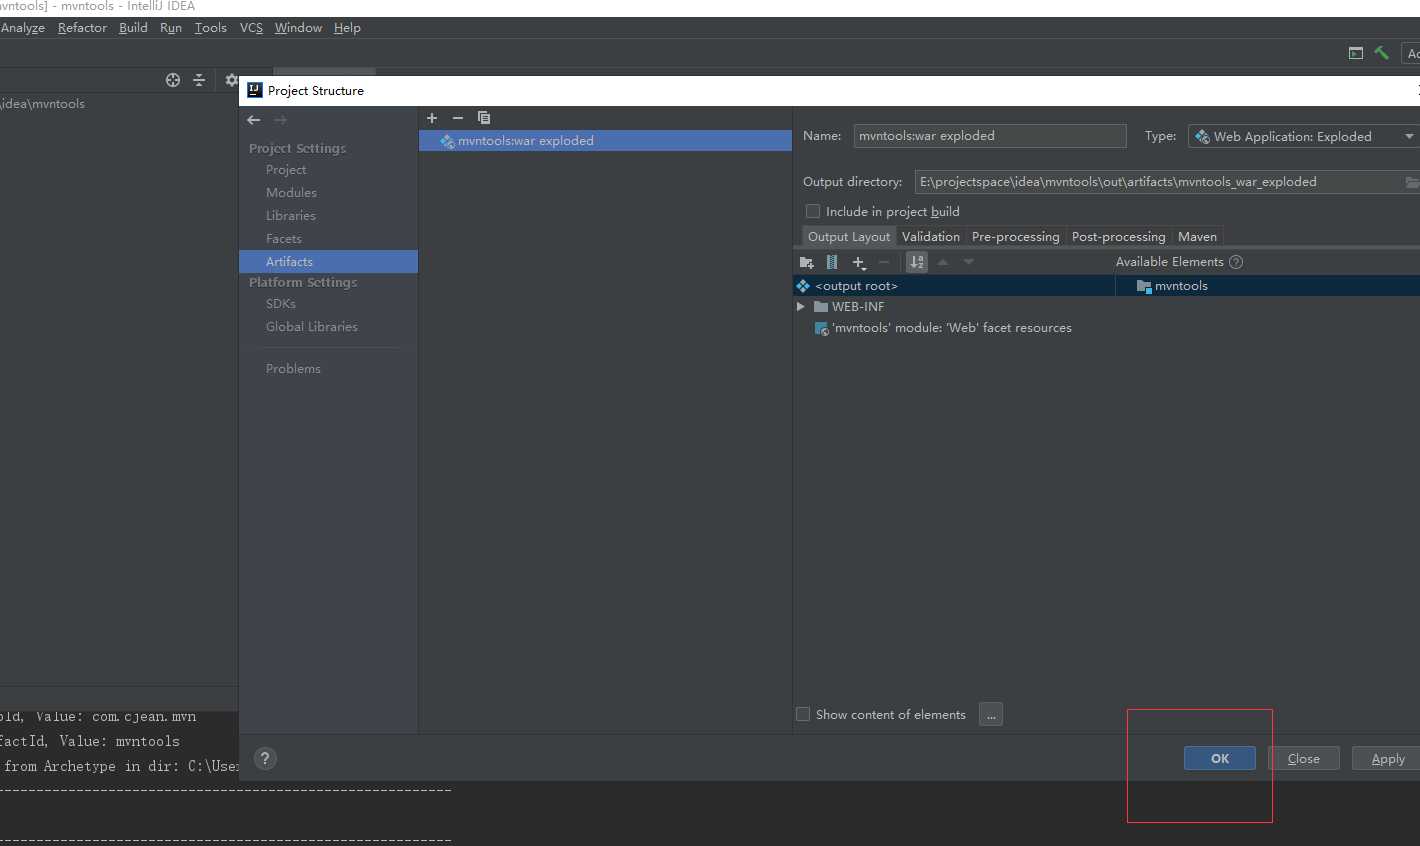Open Available Elements help icon
This screenshot has height=846, width=1420.
pyautogui.click(x=1236, y=262)
